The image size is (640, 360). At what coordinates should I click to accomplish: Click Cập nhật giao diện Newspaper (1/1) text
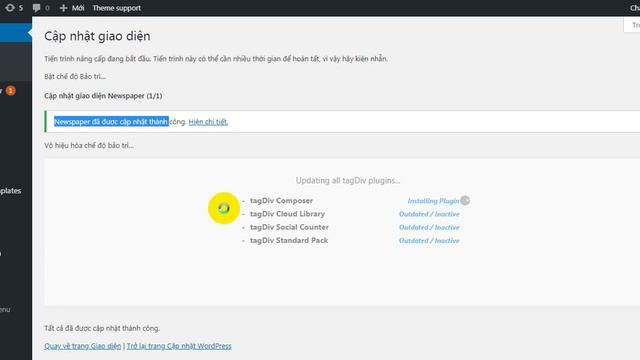103,96
